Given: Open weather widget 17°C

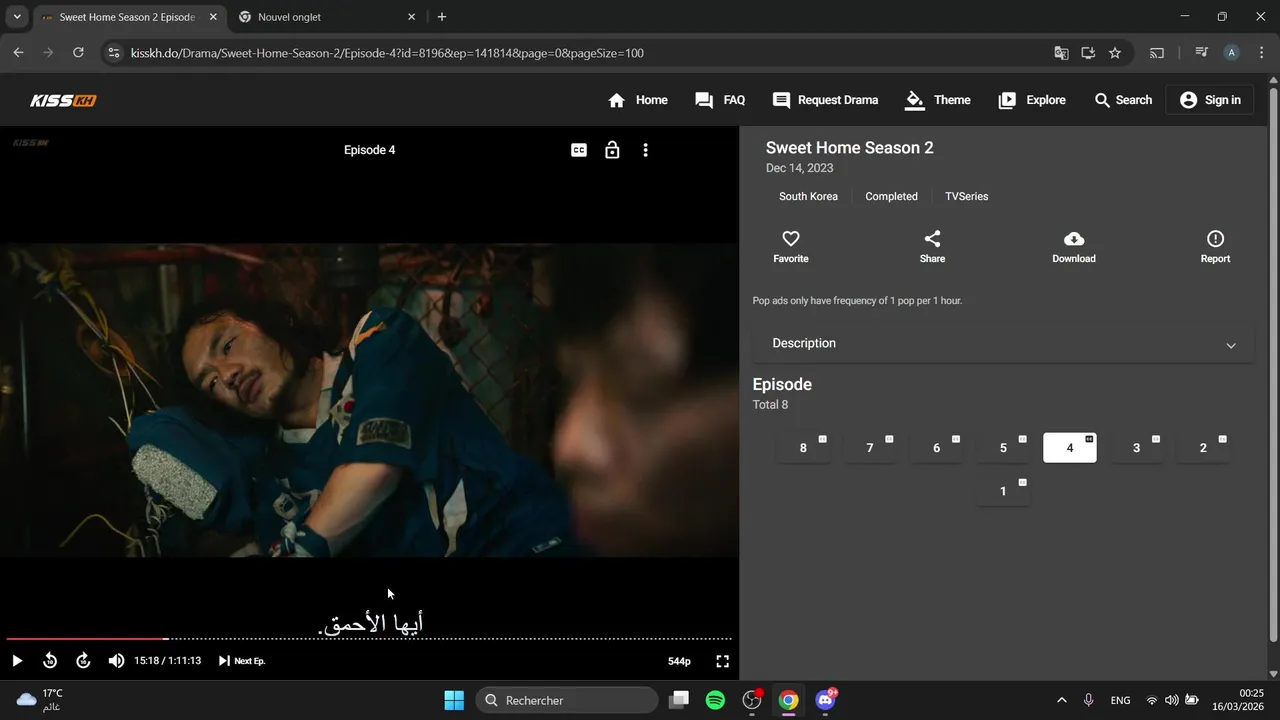Looking at the screenshot, I should (x=40, y=700).
